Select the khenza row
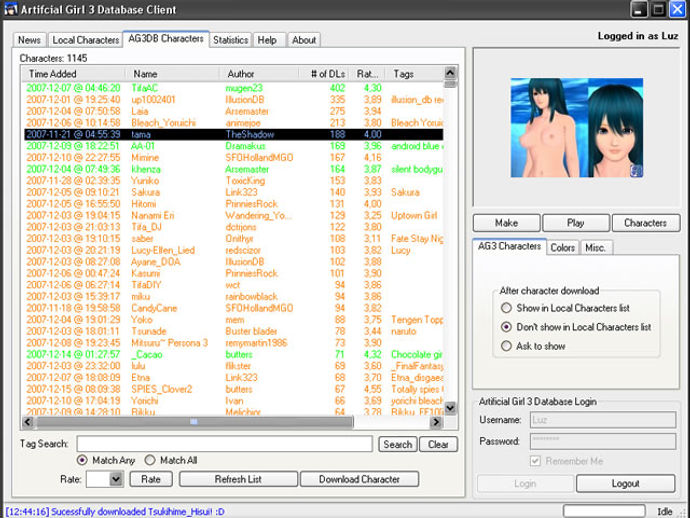Viewport: 690px width, 518px height. 233,169
